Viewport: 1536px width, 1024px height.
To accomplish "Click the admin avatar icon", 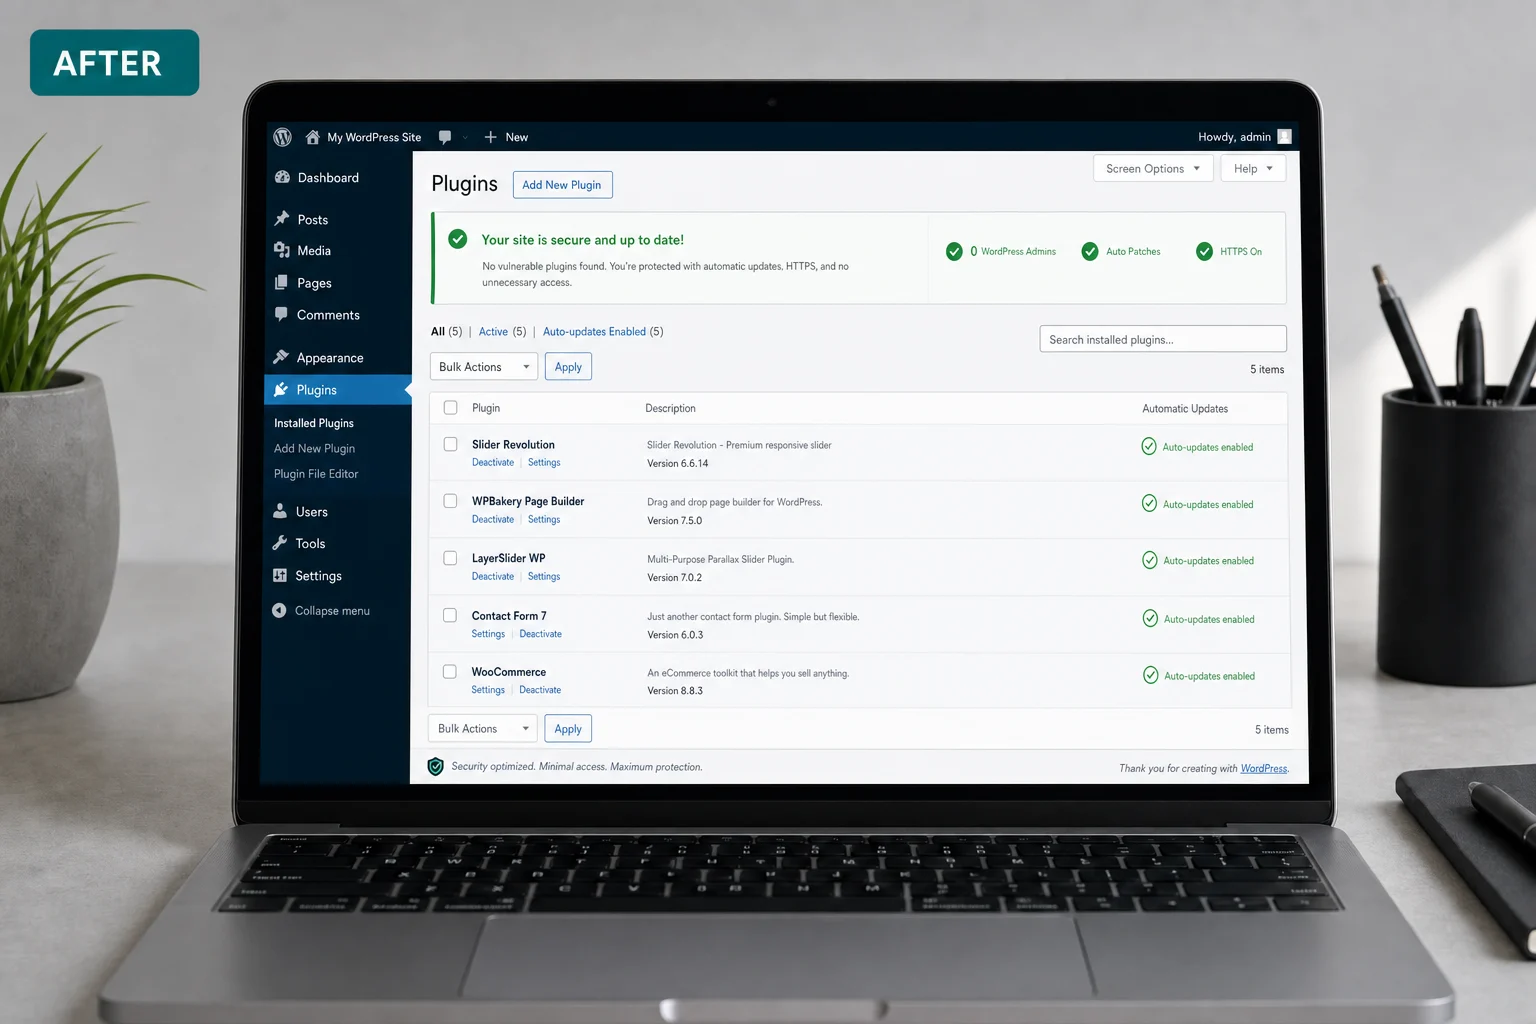I will pos(1284,137).
